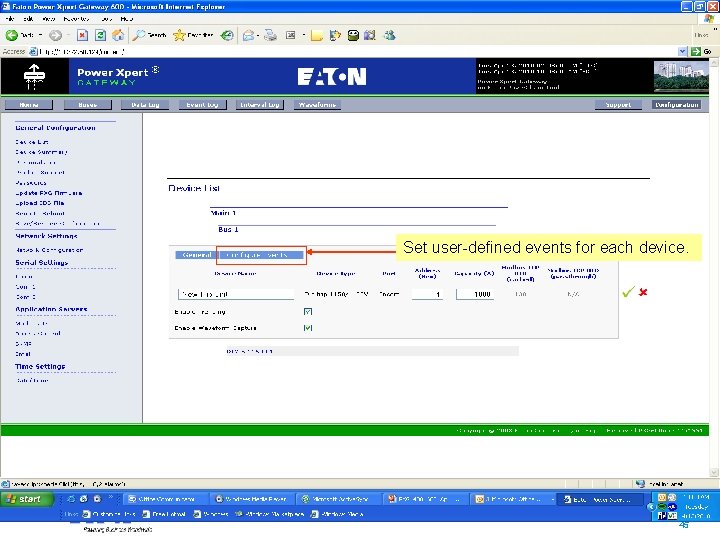Click the Power Xpert Gateway logo icon
This screenshot has width=720, height=540.
tap(34, 76)
